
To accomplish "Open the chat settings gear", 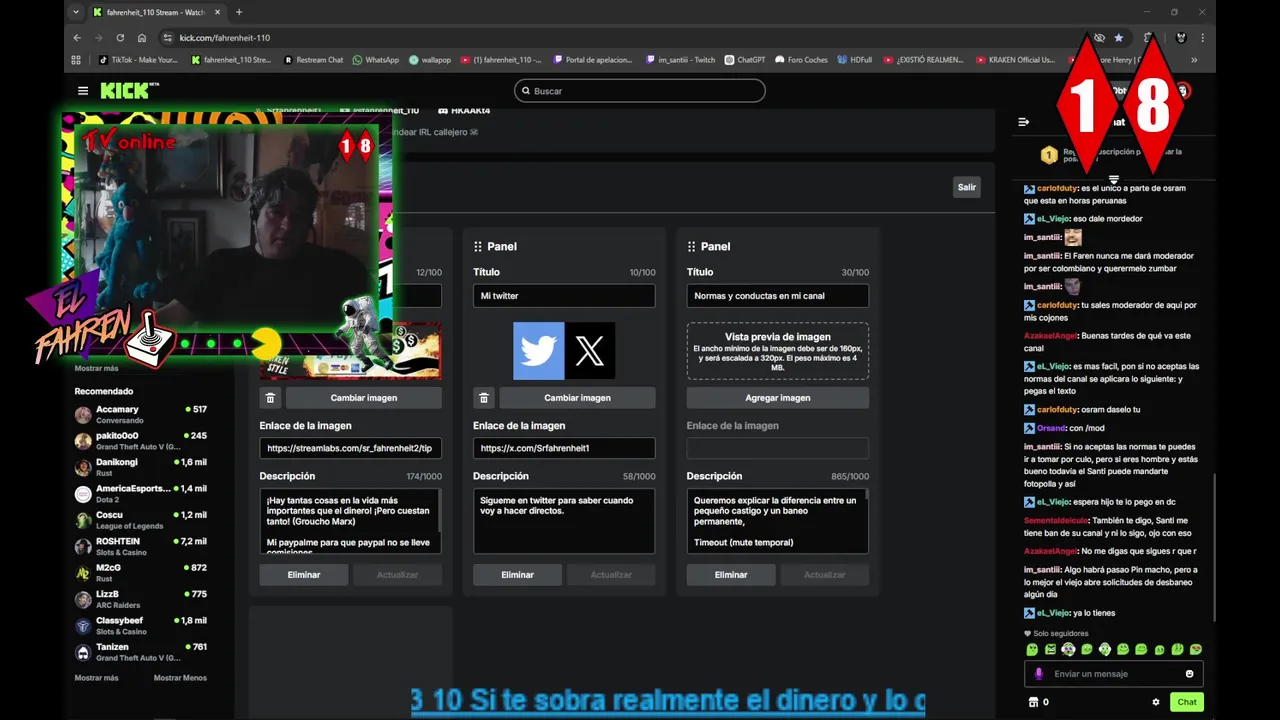I will tap(1156, 702).
